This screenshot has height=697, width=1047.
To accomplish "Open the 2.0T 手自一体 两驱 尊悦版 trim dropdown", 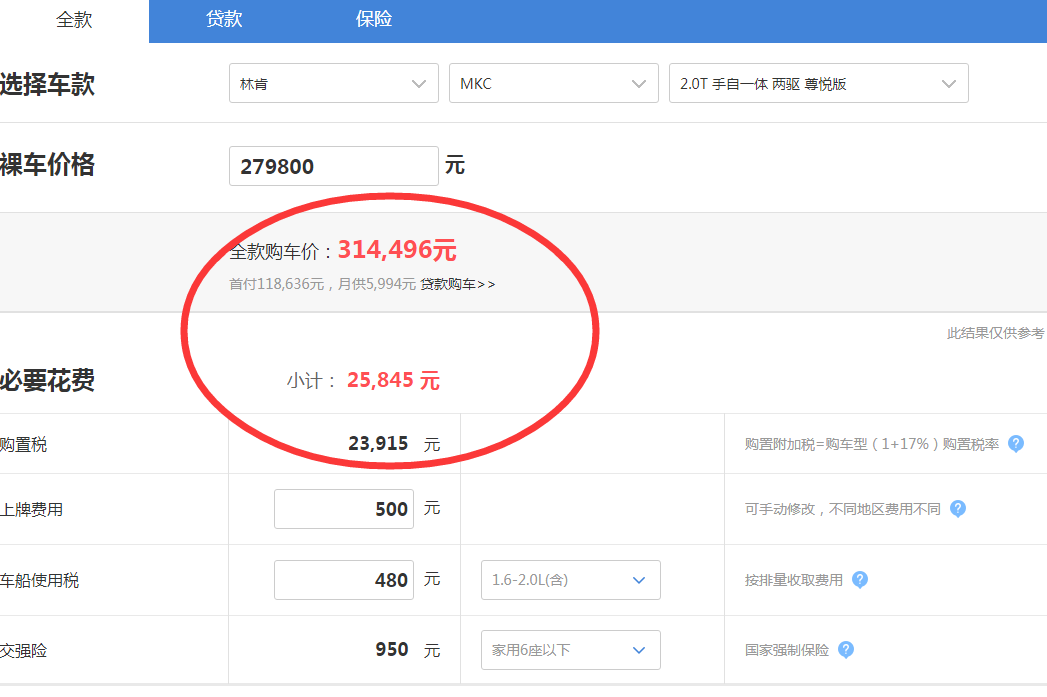I will point(819,83).
